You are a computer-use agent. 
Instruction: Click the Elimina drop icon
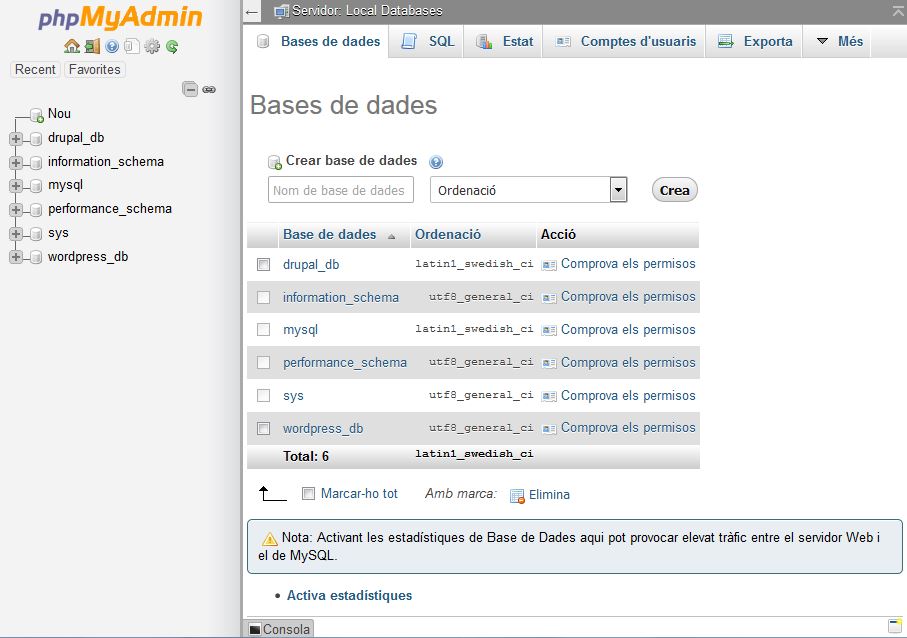pos(517,496)
